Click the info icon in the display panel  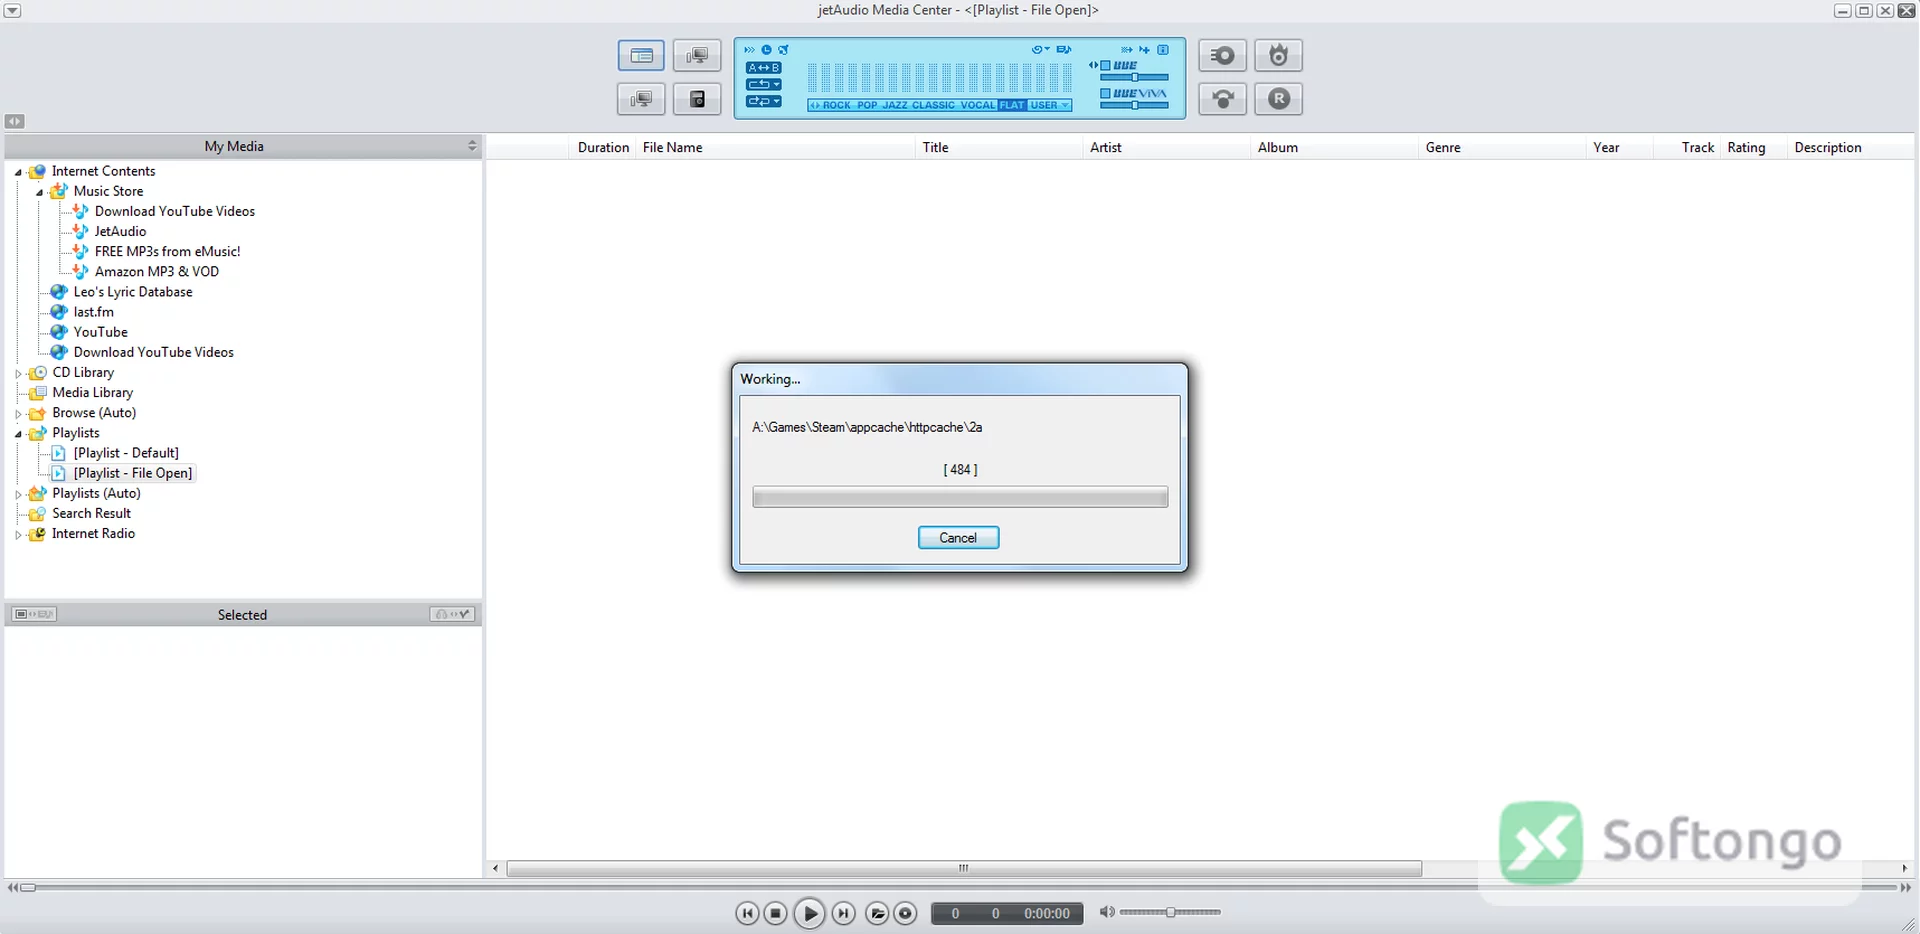coord(1163,49)
